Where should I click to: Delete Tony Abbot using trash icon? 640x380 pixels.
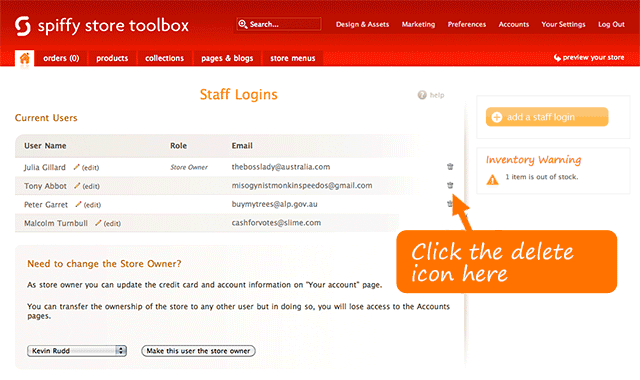[450, 185]
